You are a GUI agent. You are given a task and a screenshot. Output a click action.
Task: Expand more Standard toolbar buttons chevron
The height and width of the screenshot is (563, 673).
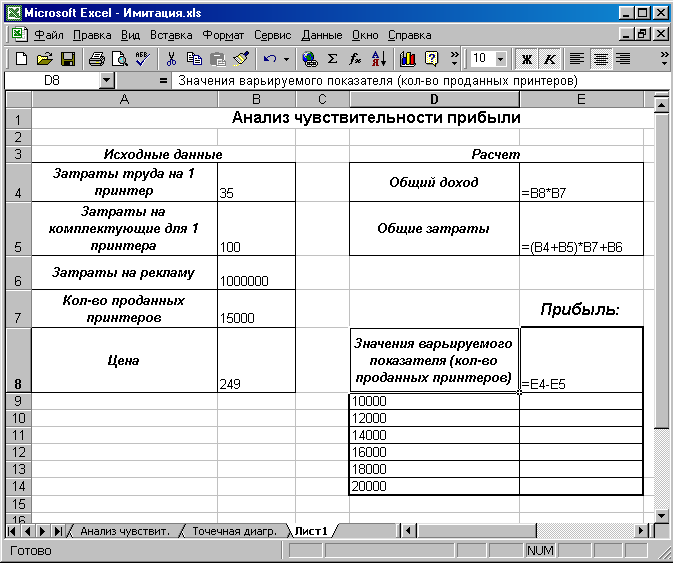454,59
